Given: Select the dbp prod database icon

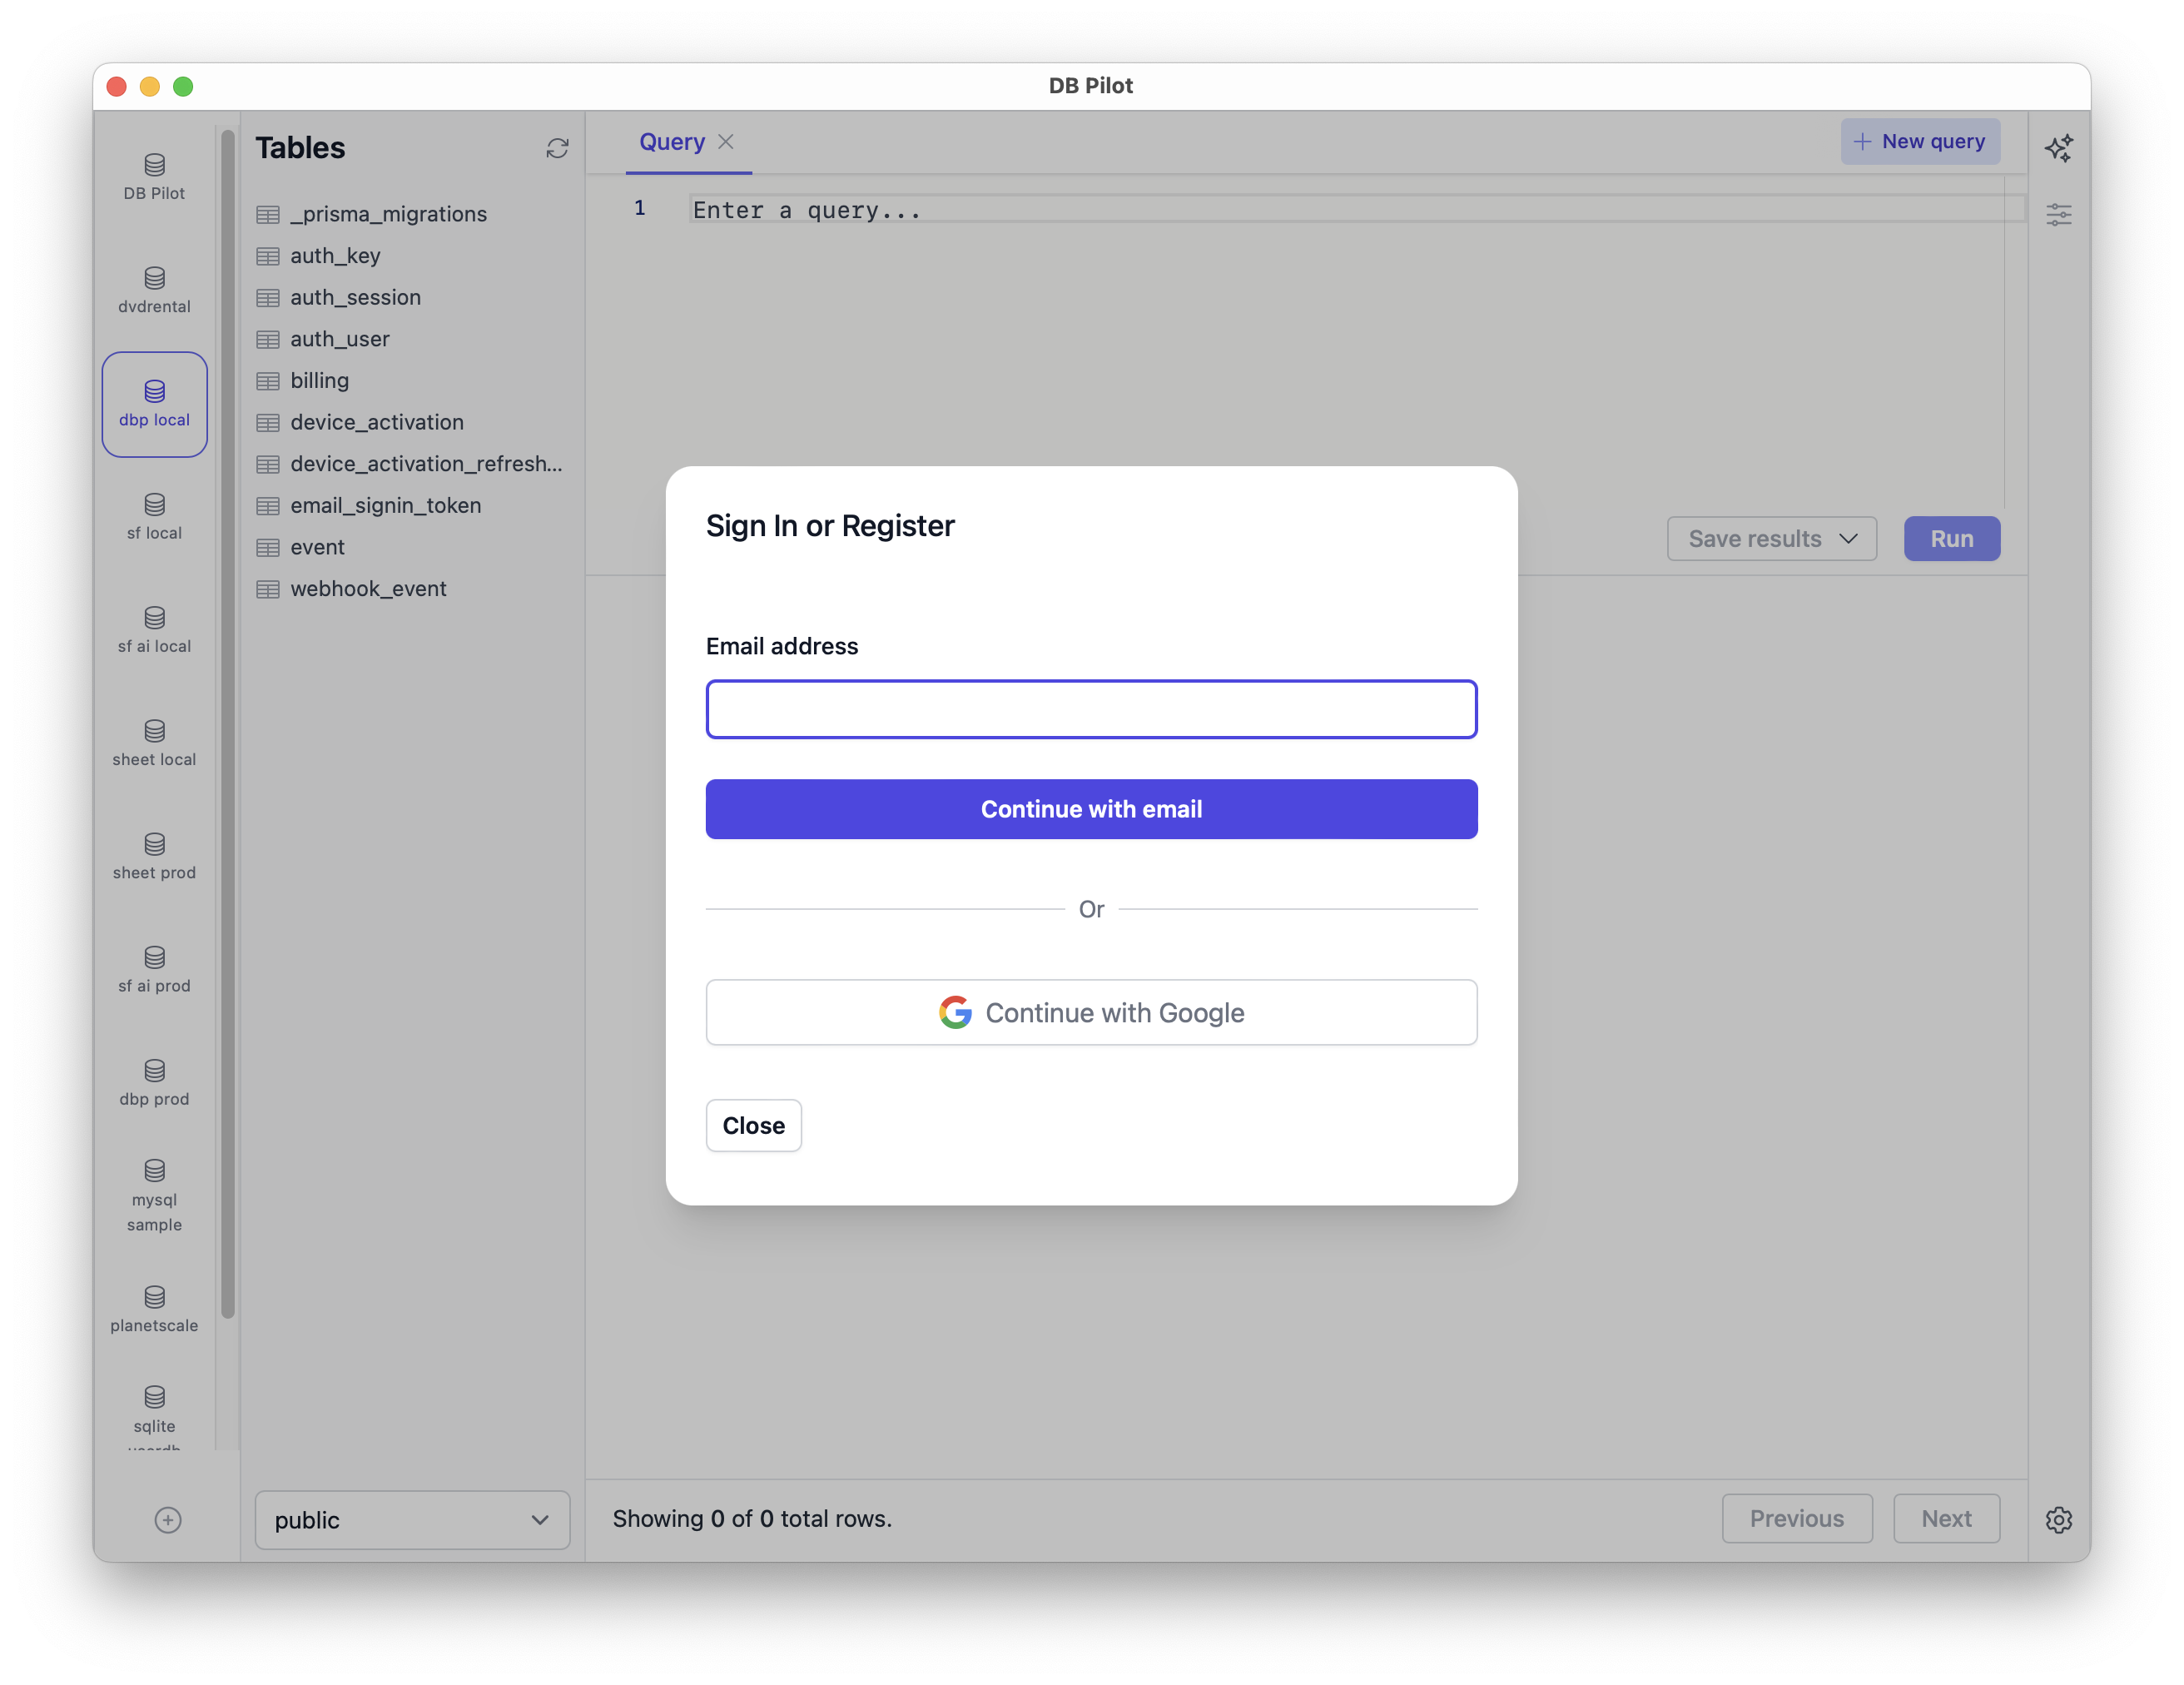Looking at the screenshot, I should pos(156,1069).
